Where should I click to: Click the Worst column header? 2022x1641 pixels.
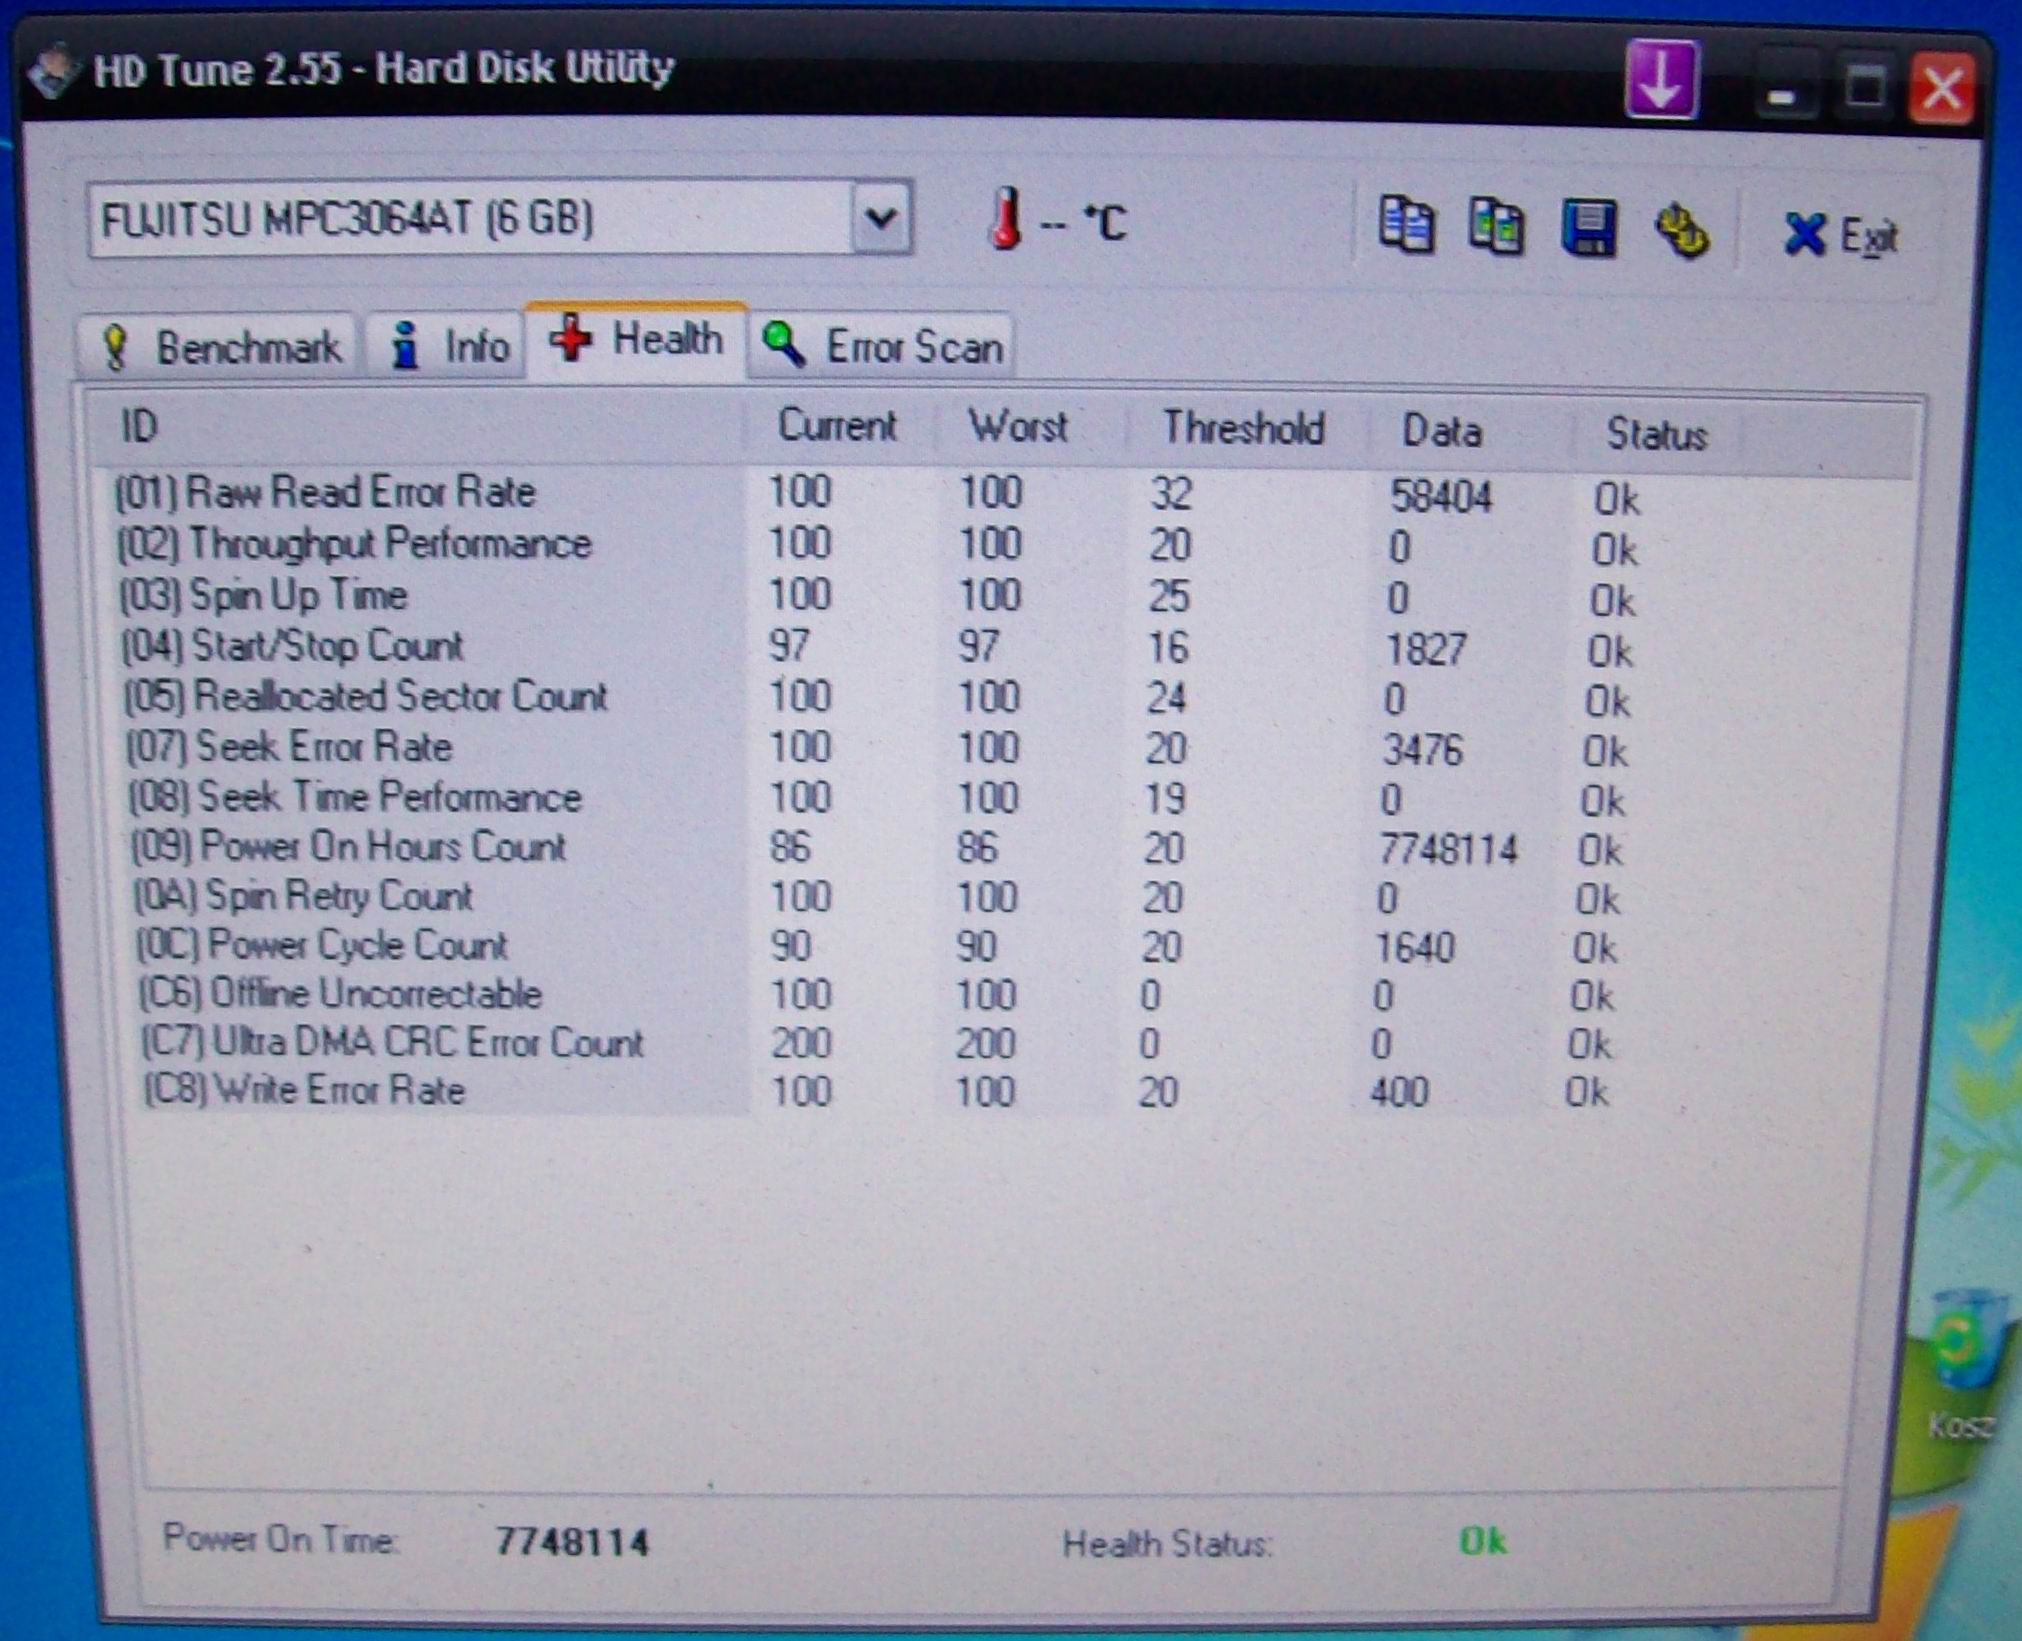[x=1017, y=428]
